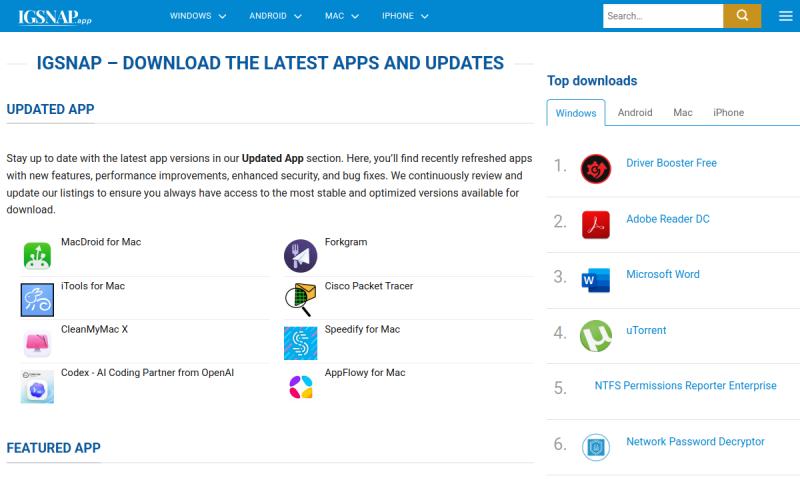This screenshot has height=480, width=800.
Task: Click the NTFS Permissions Reporter Enterprise link
Action: coord(685,386)
